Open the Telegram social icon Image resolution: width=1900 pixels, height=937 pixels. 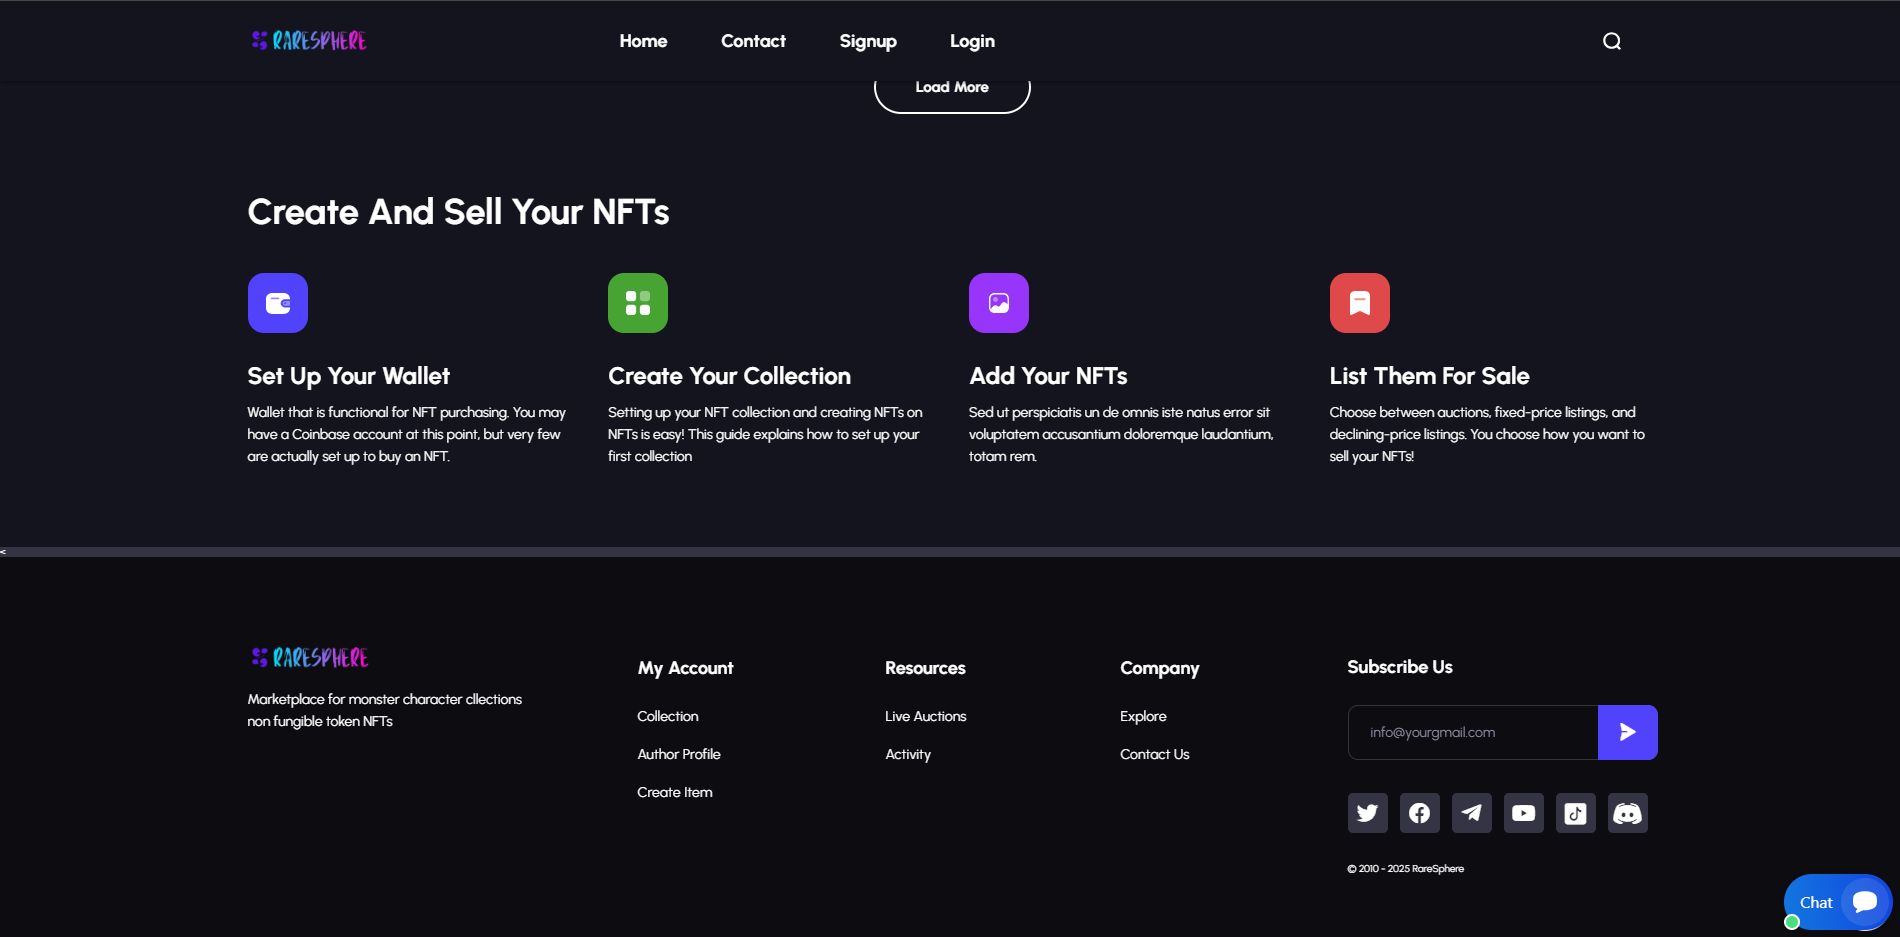pyautogui.click(x=1471, y=813)
